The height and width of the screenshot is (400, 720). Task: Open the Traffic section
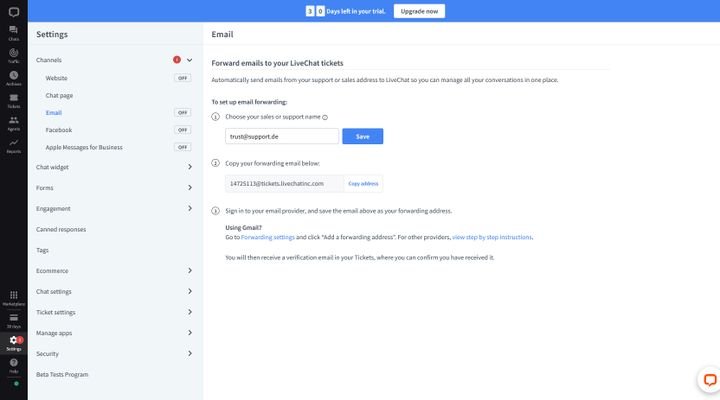tap(14, 56)
